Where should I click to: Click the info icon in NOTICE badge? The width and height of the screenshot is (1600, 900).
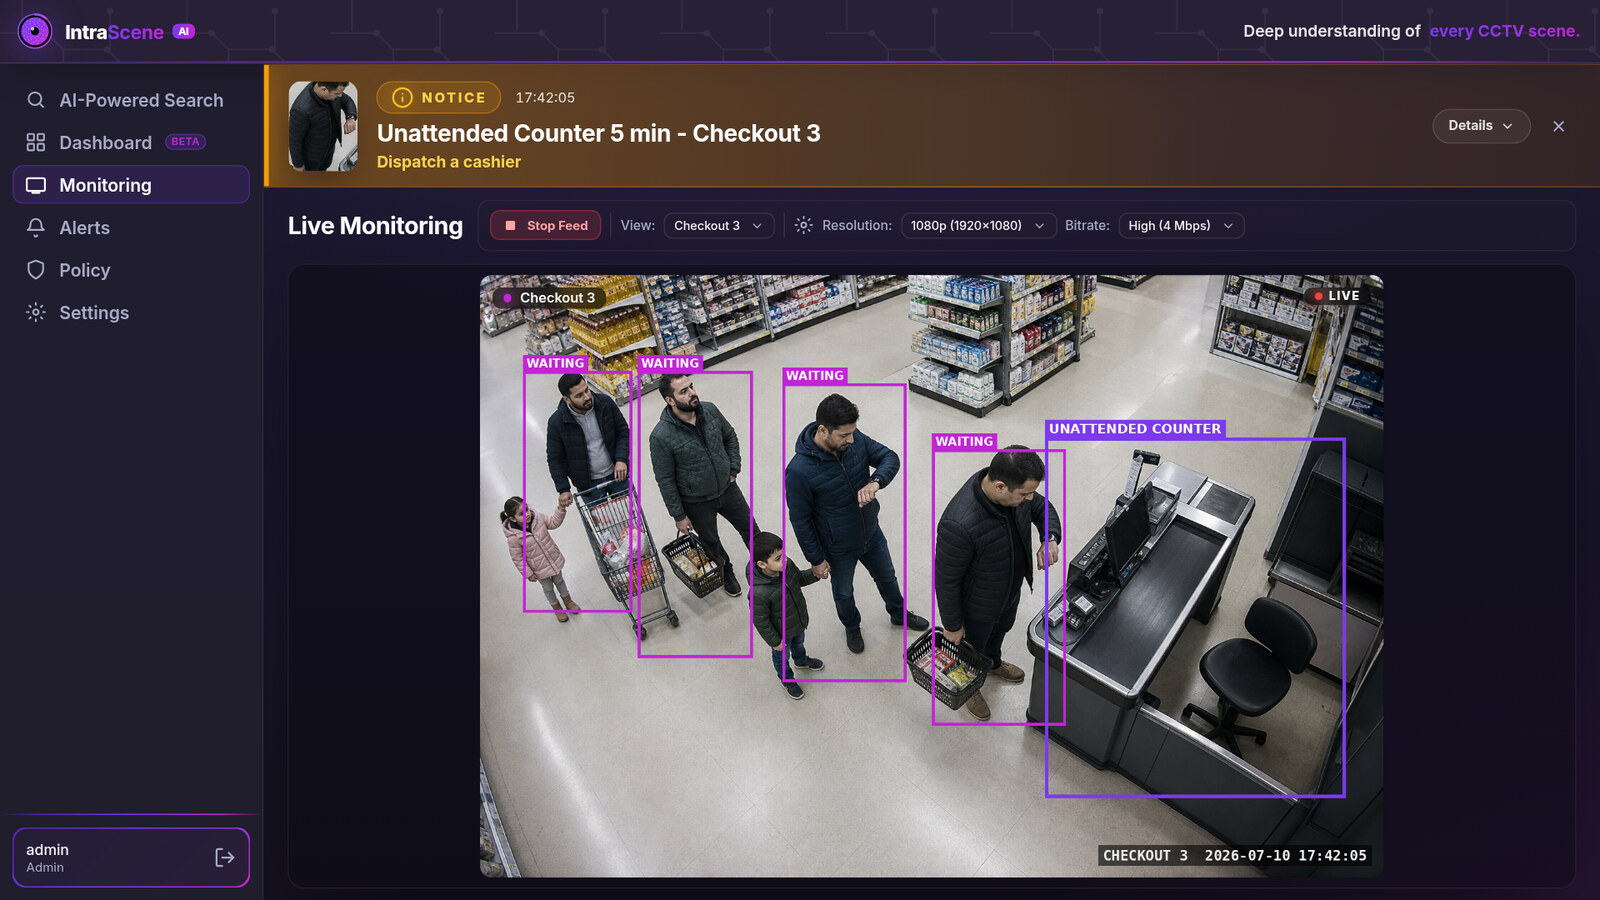coord(402,97)
